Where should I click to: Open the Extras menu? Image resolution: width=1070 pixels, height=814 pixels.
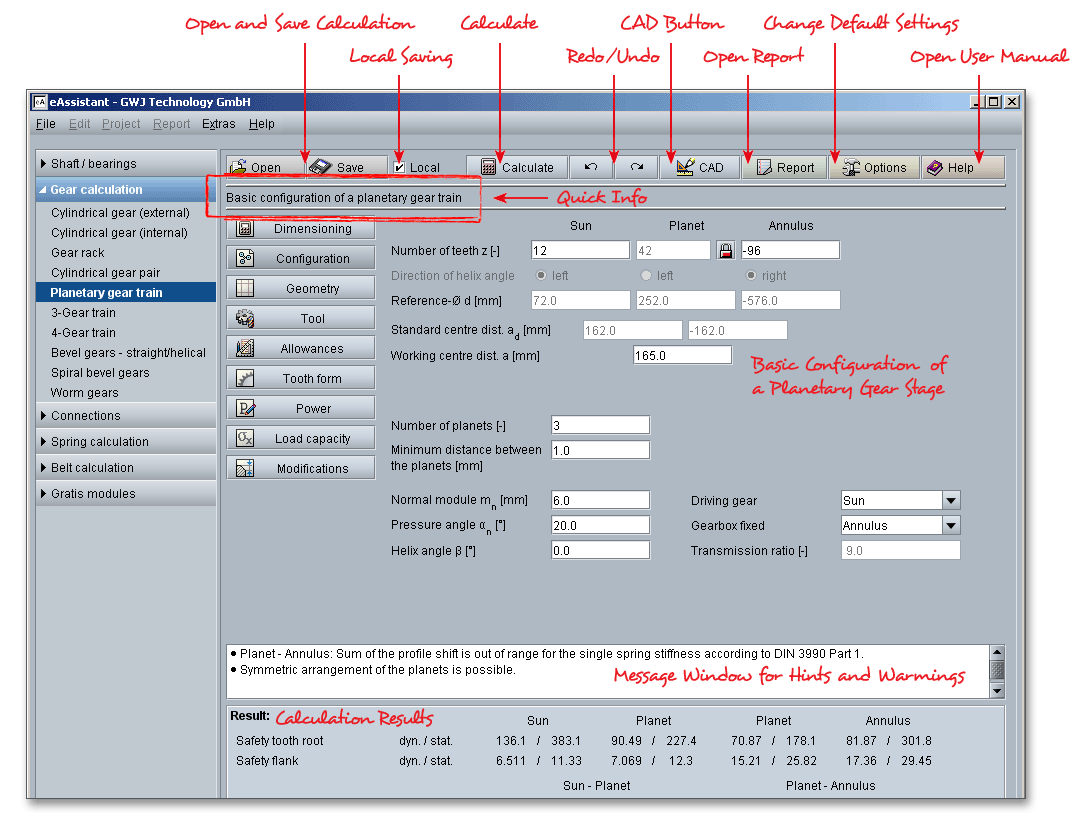click(218, 124)
